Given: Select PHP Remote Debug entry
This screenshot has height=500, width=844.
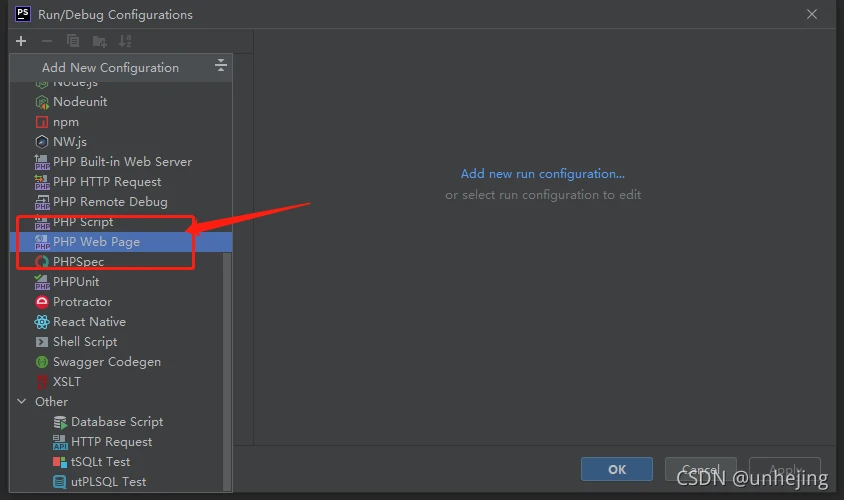Looking at the screenshot, I should pyautogui.click(x=110, y=202).
